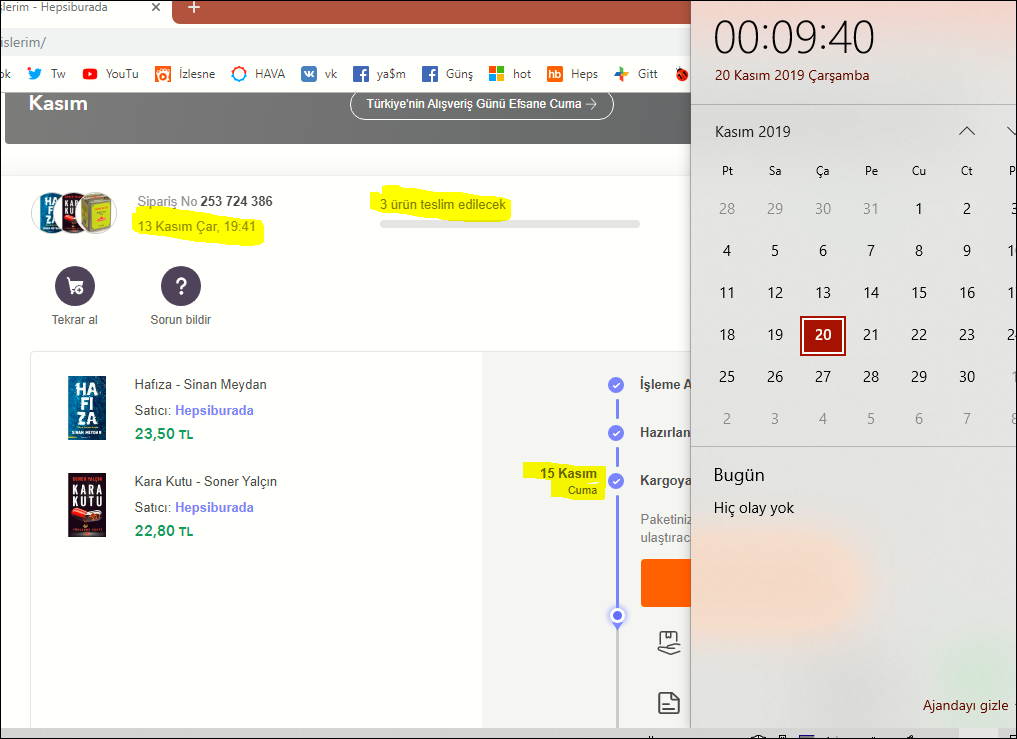1017x739 pixels.
Task: Open the Günş Facebook bookmark
Action: click(448, 74)
